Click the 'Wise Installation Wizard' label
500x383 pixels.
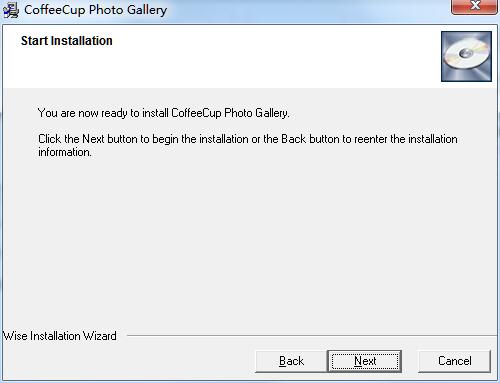[x=60, y=336]
